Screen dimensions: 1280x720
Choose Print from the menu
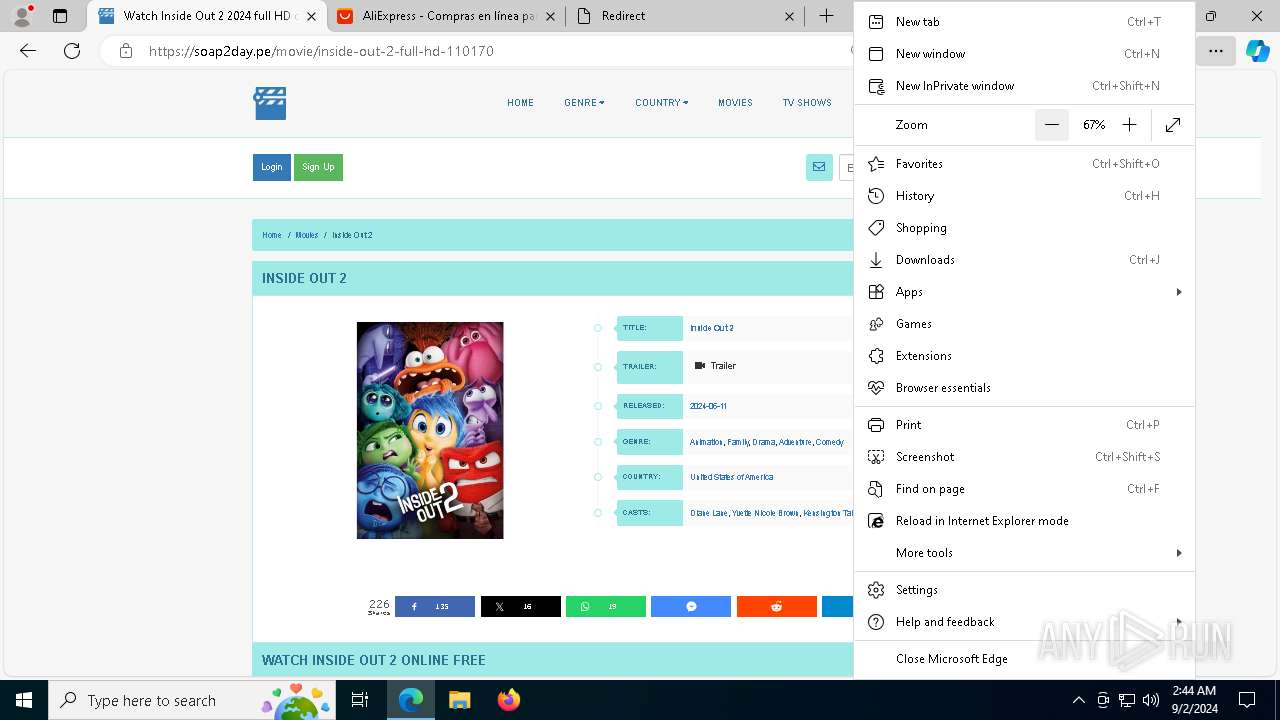[x=1024, y=425]
